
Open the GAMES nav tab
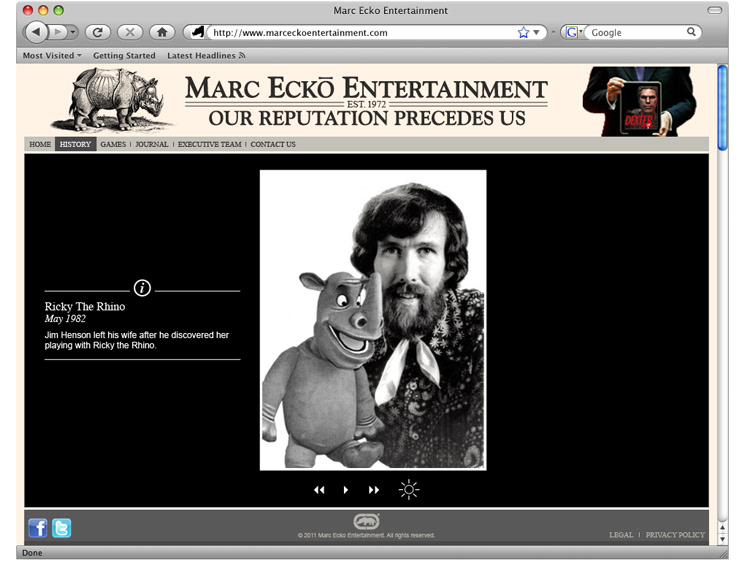click(x=113, y=144)
